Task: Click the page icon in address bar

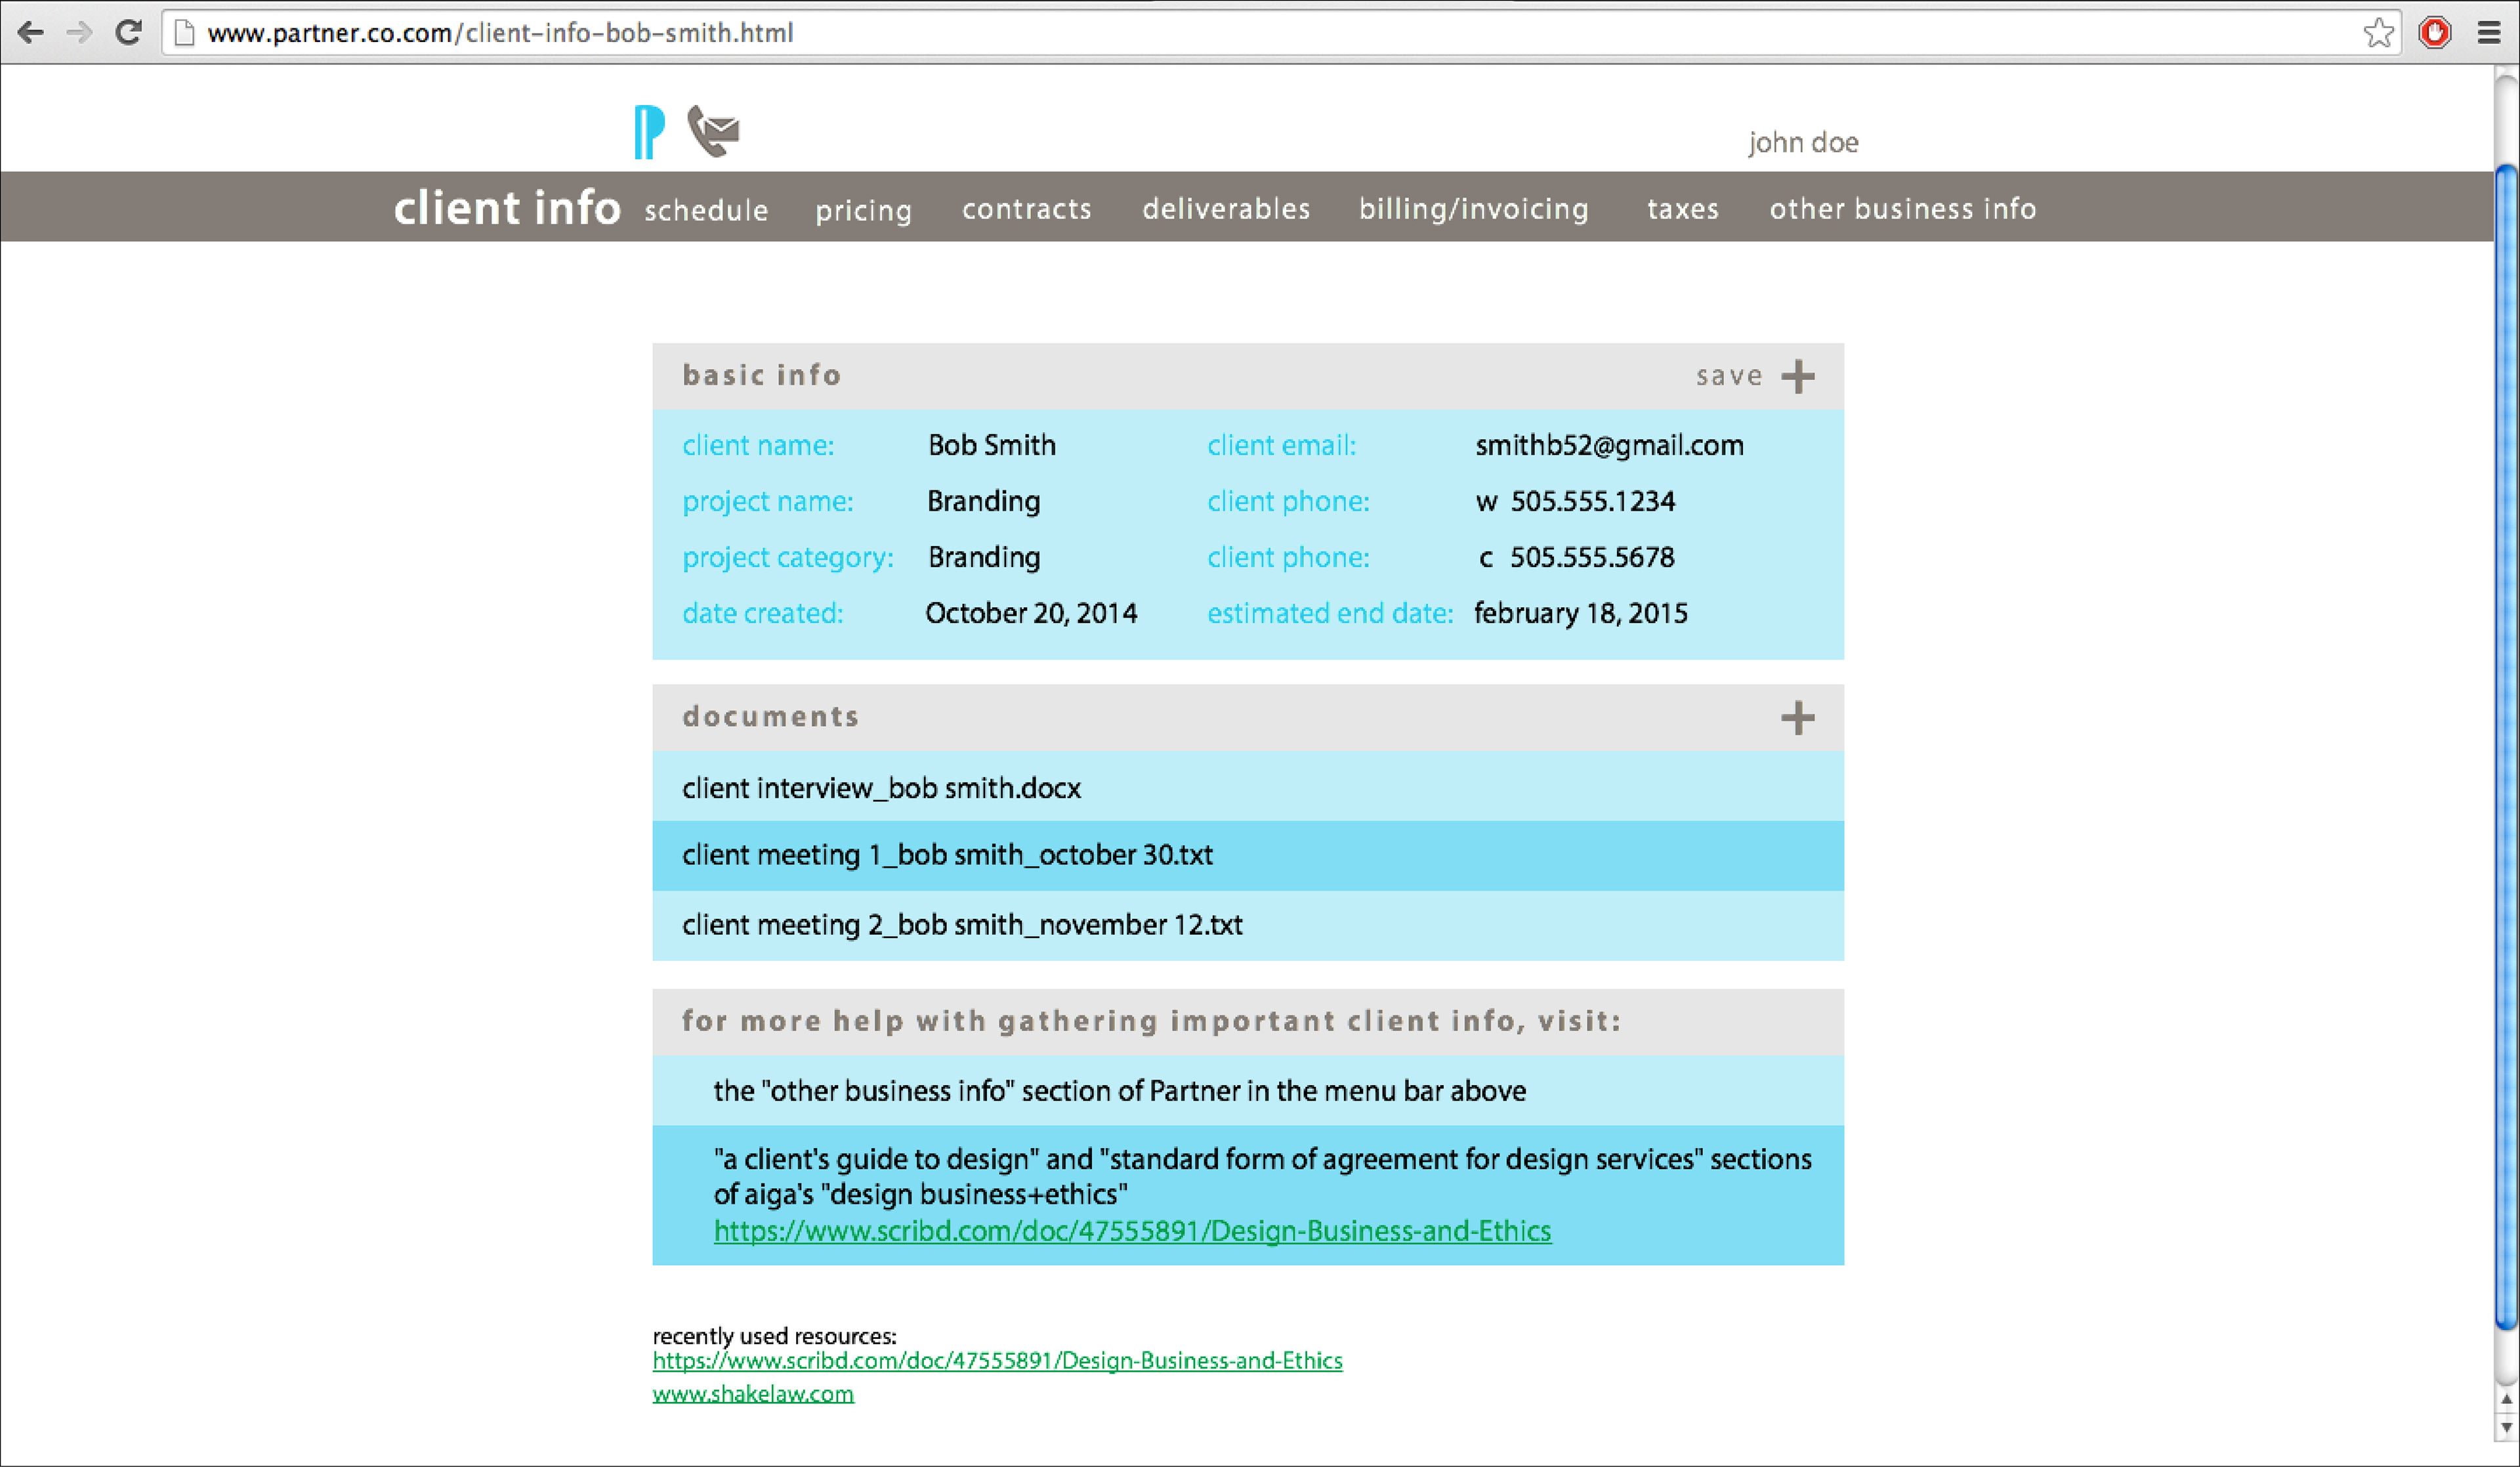Action: tap(184, 33)
